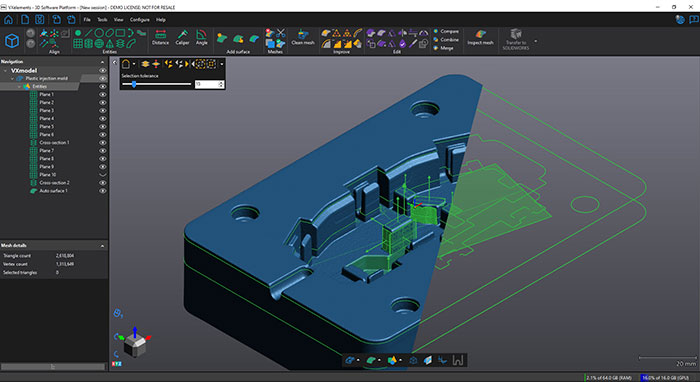
Task: Click the first Add surface icon
Action: point(221,39)
